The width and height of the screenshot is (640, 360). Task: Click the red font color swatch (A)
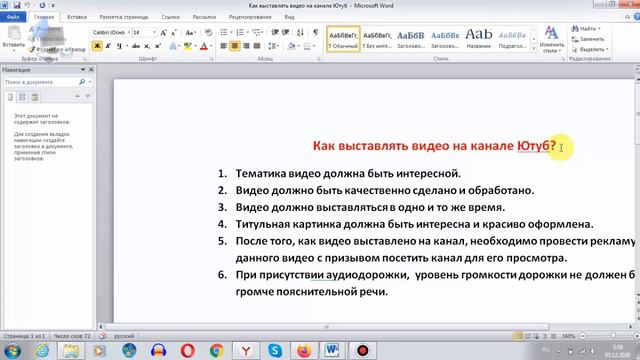point(204,46)
